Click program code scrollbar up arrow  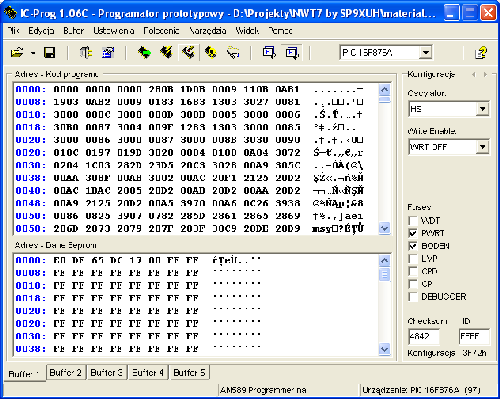pos(385,89)
